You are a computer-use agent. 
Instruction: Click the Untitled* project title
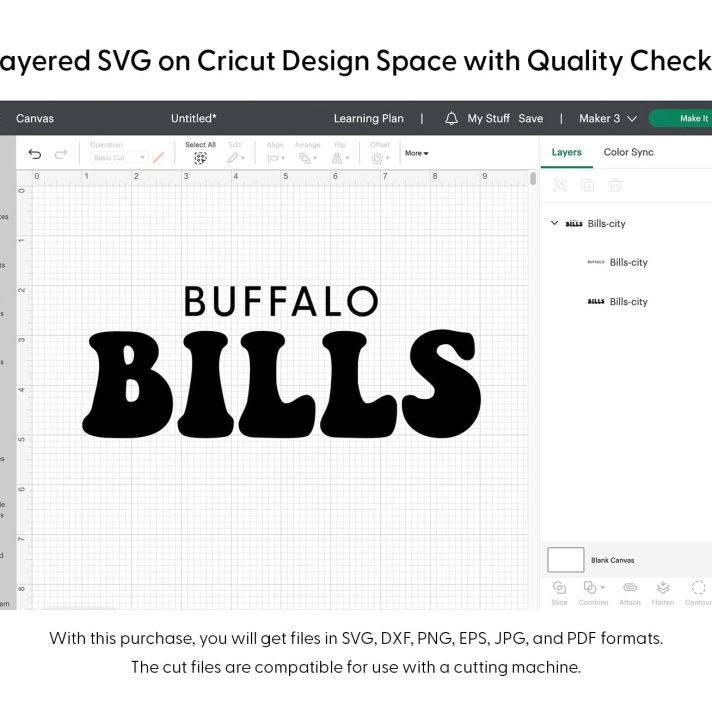[193, 119]
